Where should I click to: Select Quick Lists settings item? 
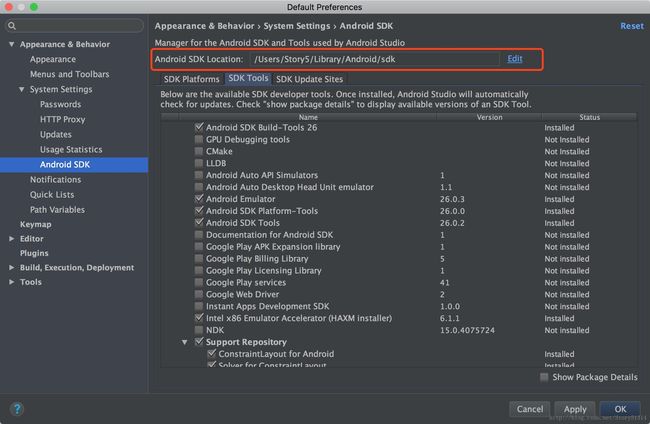click(x=52, y=195)
